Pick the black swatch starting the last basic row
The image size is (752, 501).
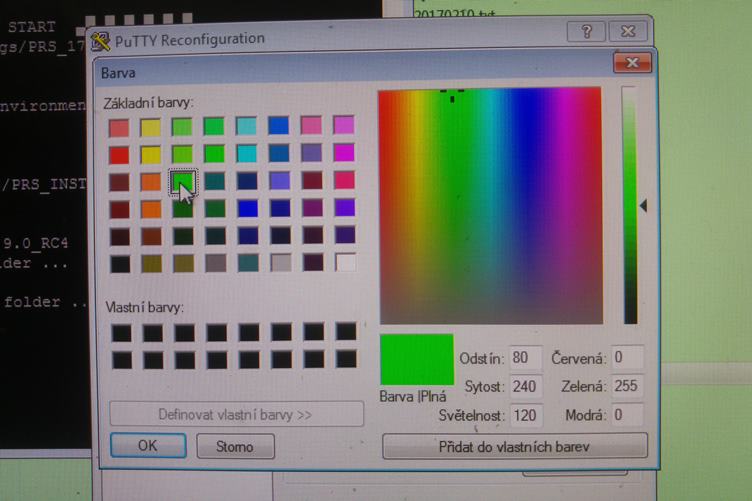pyautogui.click(x=120, y=265)
